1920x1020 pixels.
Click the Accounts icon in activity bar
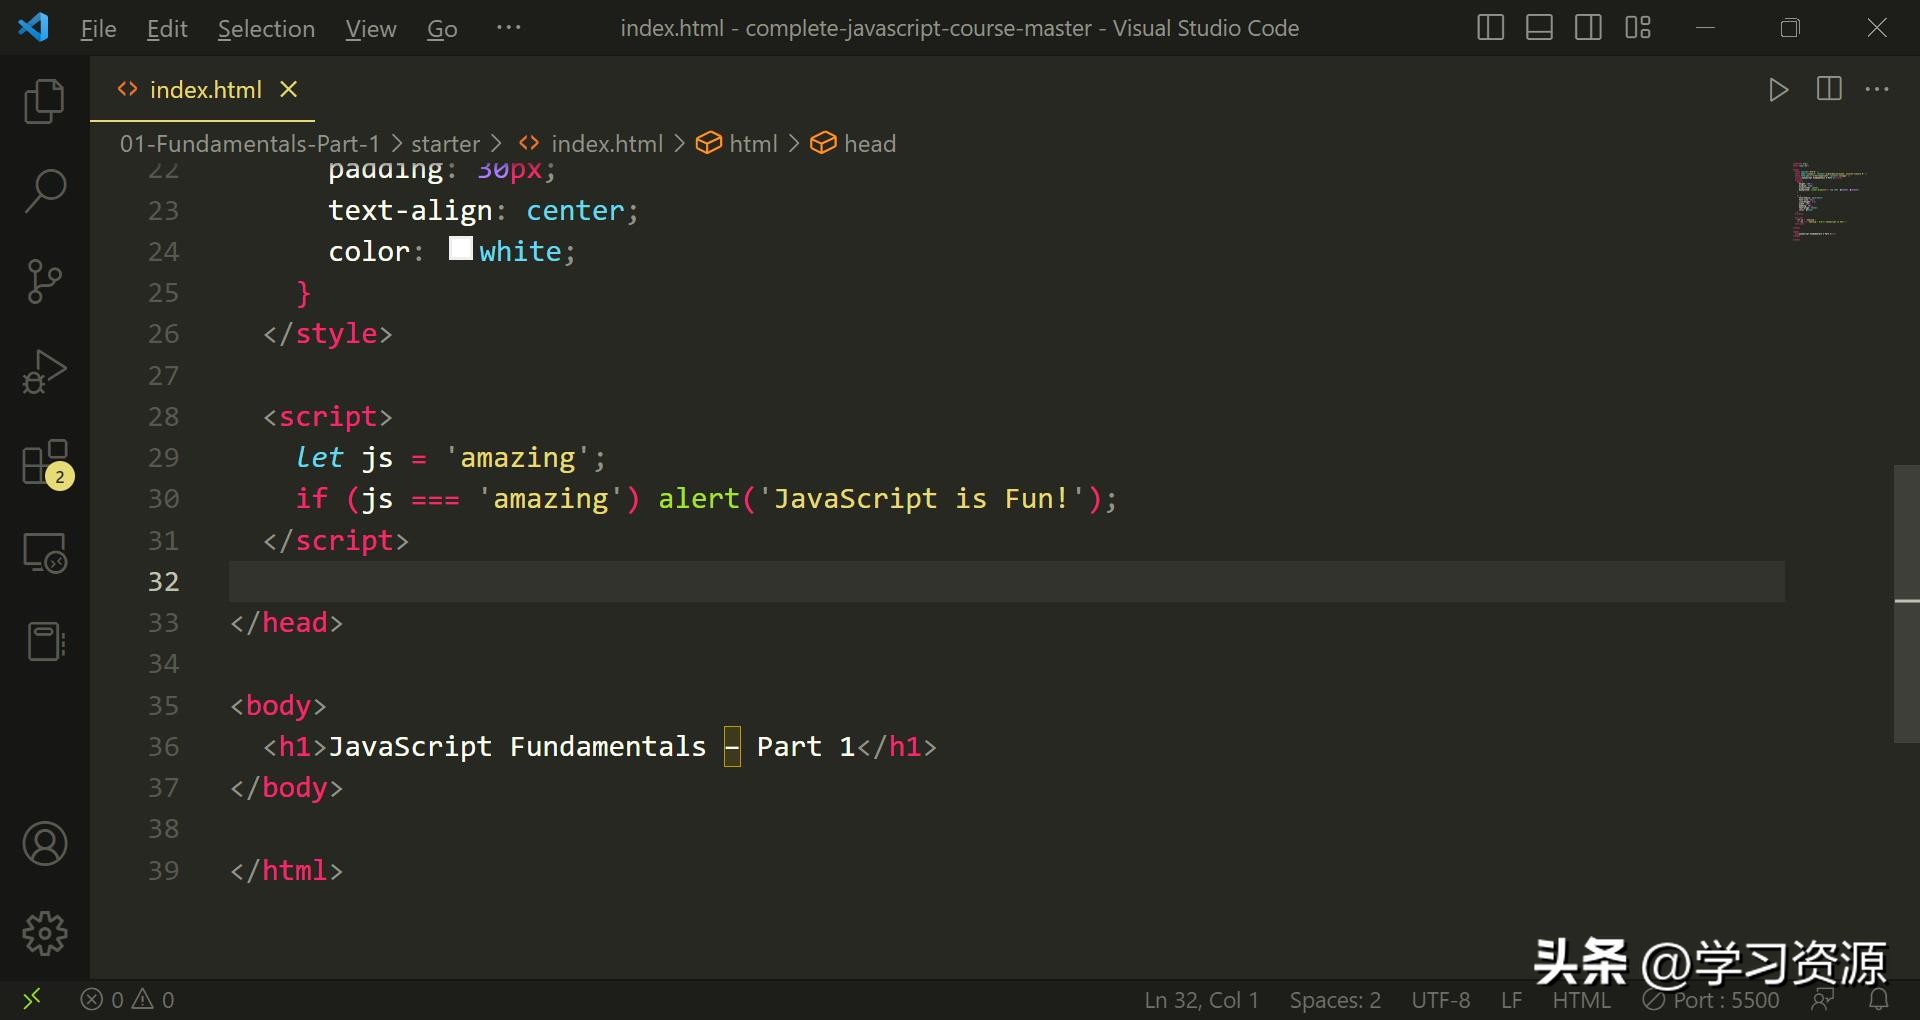point(44,844)
